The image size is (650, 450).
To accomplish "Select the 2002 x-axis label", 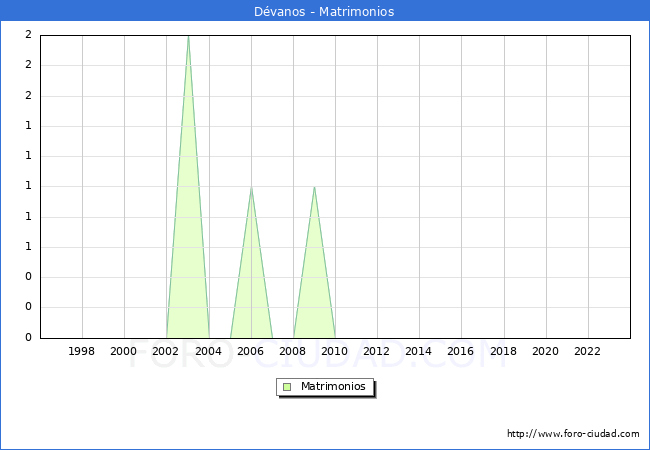I will tap(165, 351).
